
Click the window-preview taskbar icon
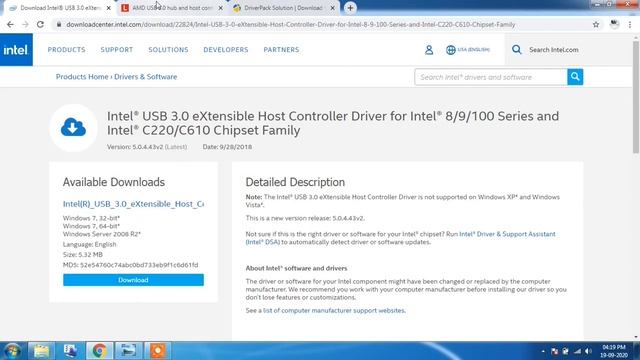(x=128, y=351)
